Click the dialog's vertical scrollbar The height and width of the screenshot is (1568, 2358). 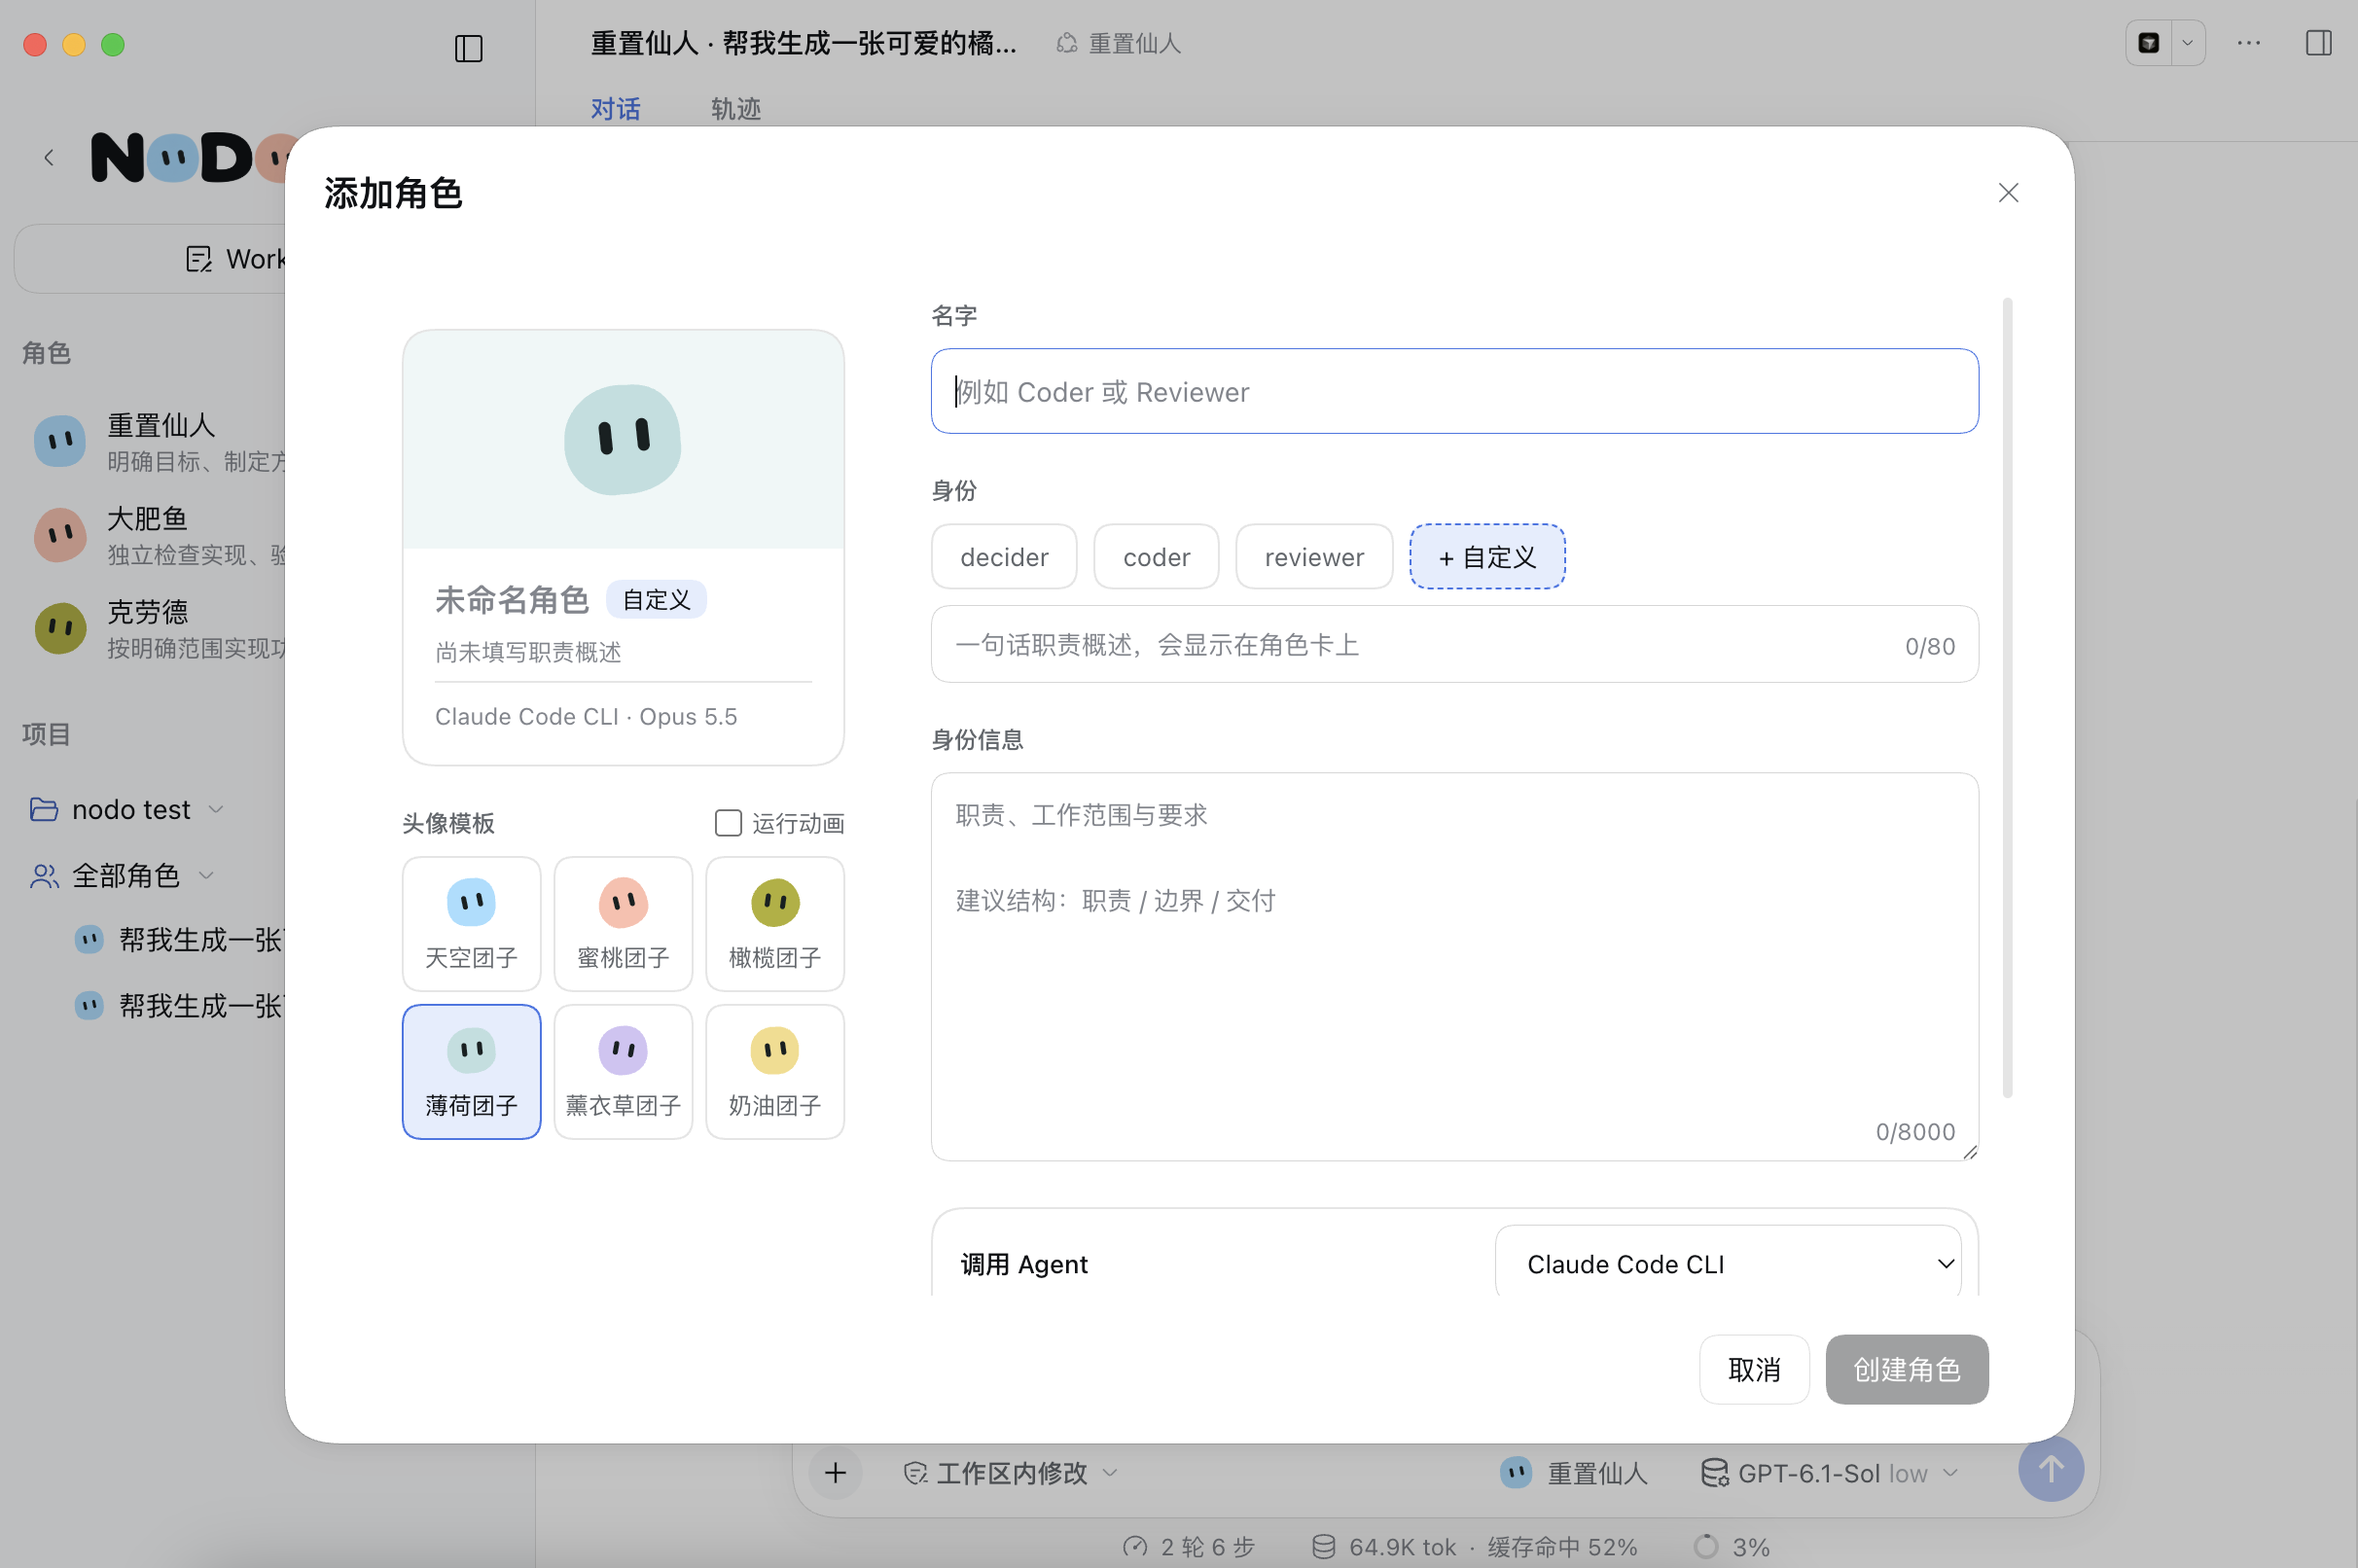point(2007,697)
